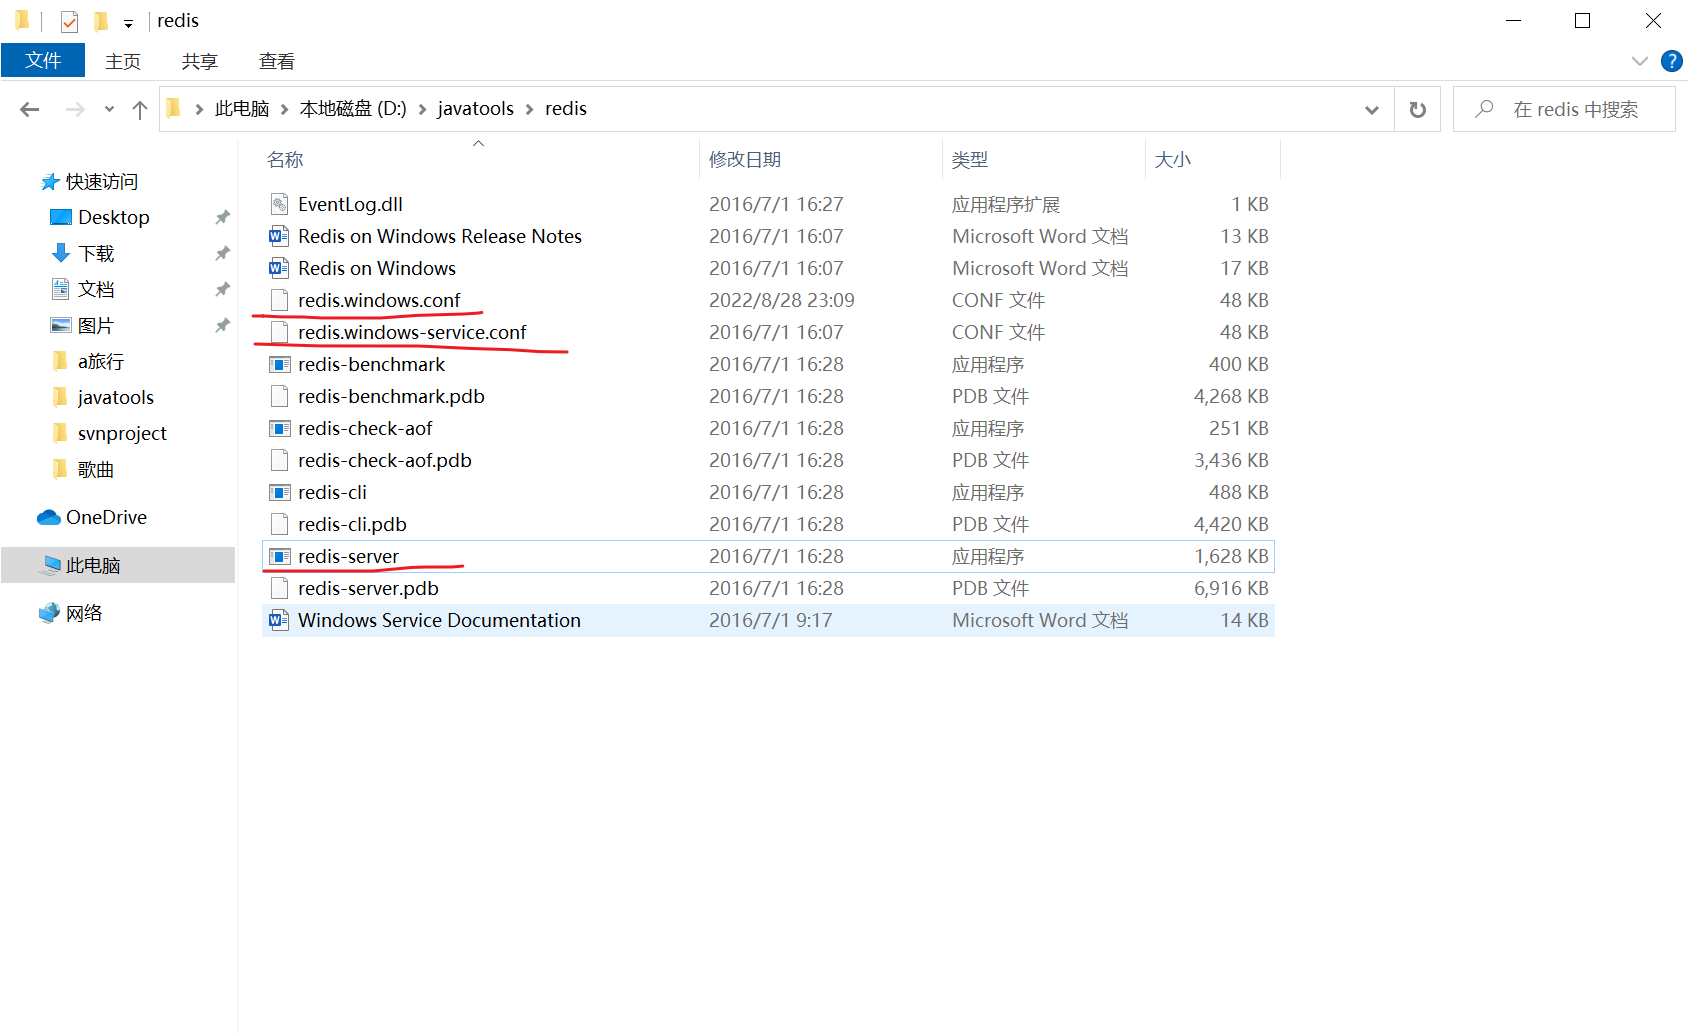The width and height of the screenshot is (1689, 1034).
Task: Click the EventLog.dll file icon
Action: [x=279, y=204]
